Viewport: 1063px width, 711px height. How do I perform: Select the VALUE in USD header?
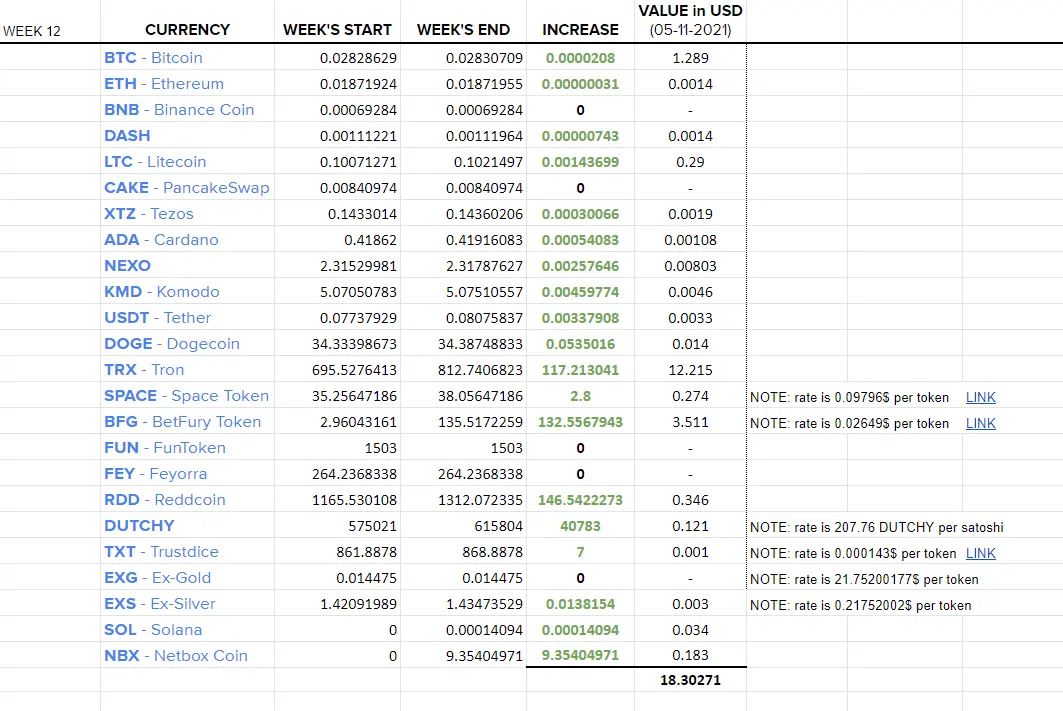click(690, 20)
